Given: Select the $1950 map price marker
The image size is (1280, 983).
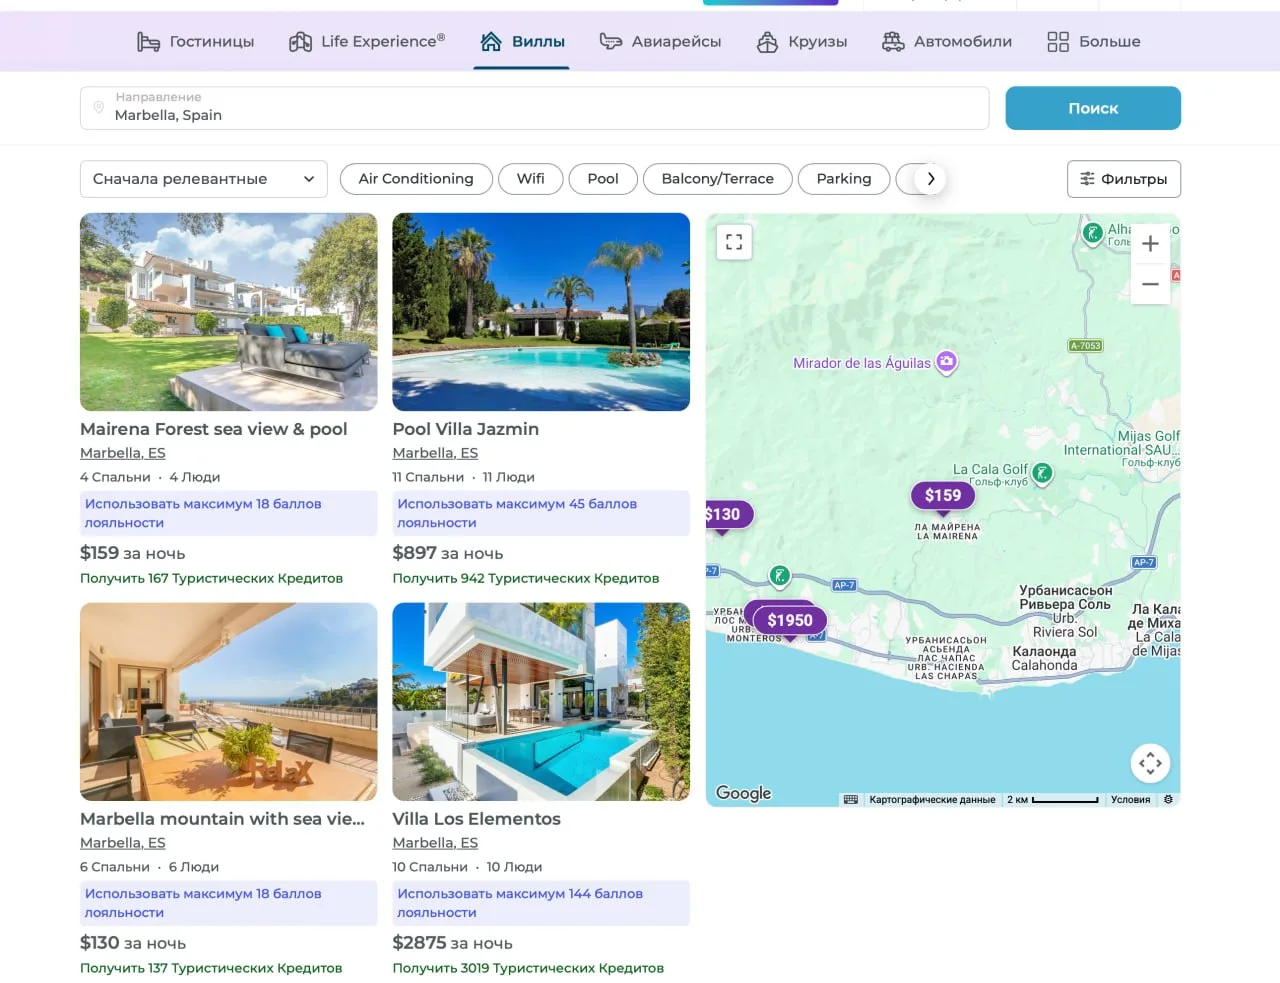Looking at the screenshot, I should point(790,621).
